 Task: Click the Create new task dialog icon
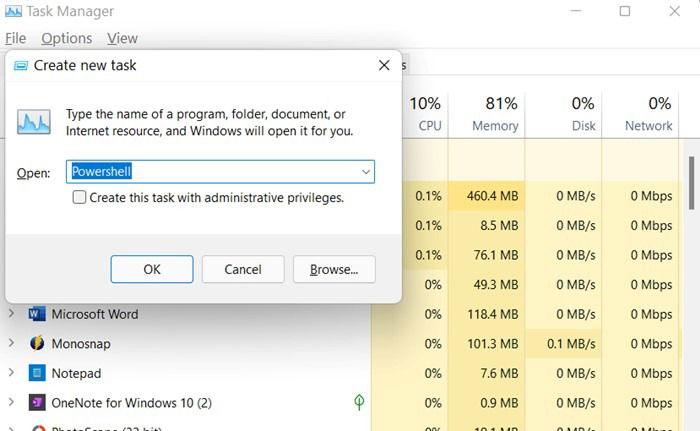[21, 66]
